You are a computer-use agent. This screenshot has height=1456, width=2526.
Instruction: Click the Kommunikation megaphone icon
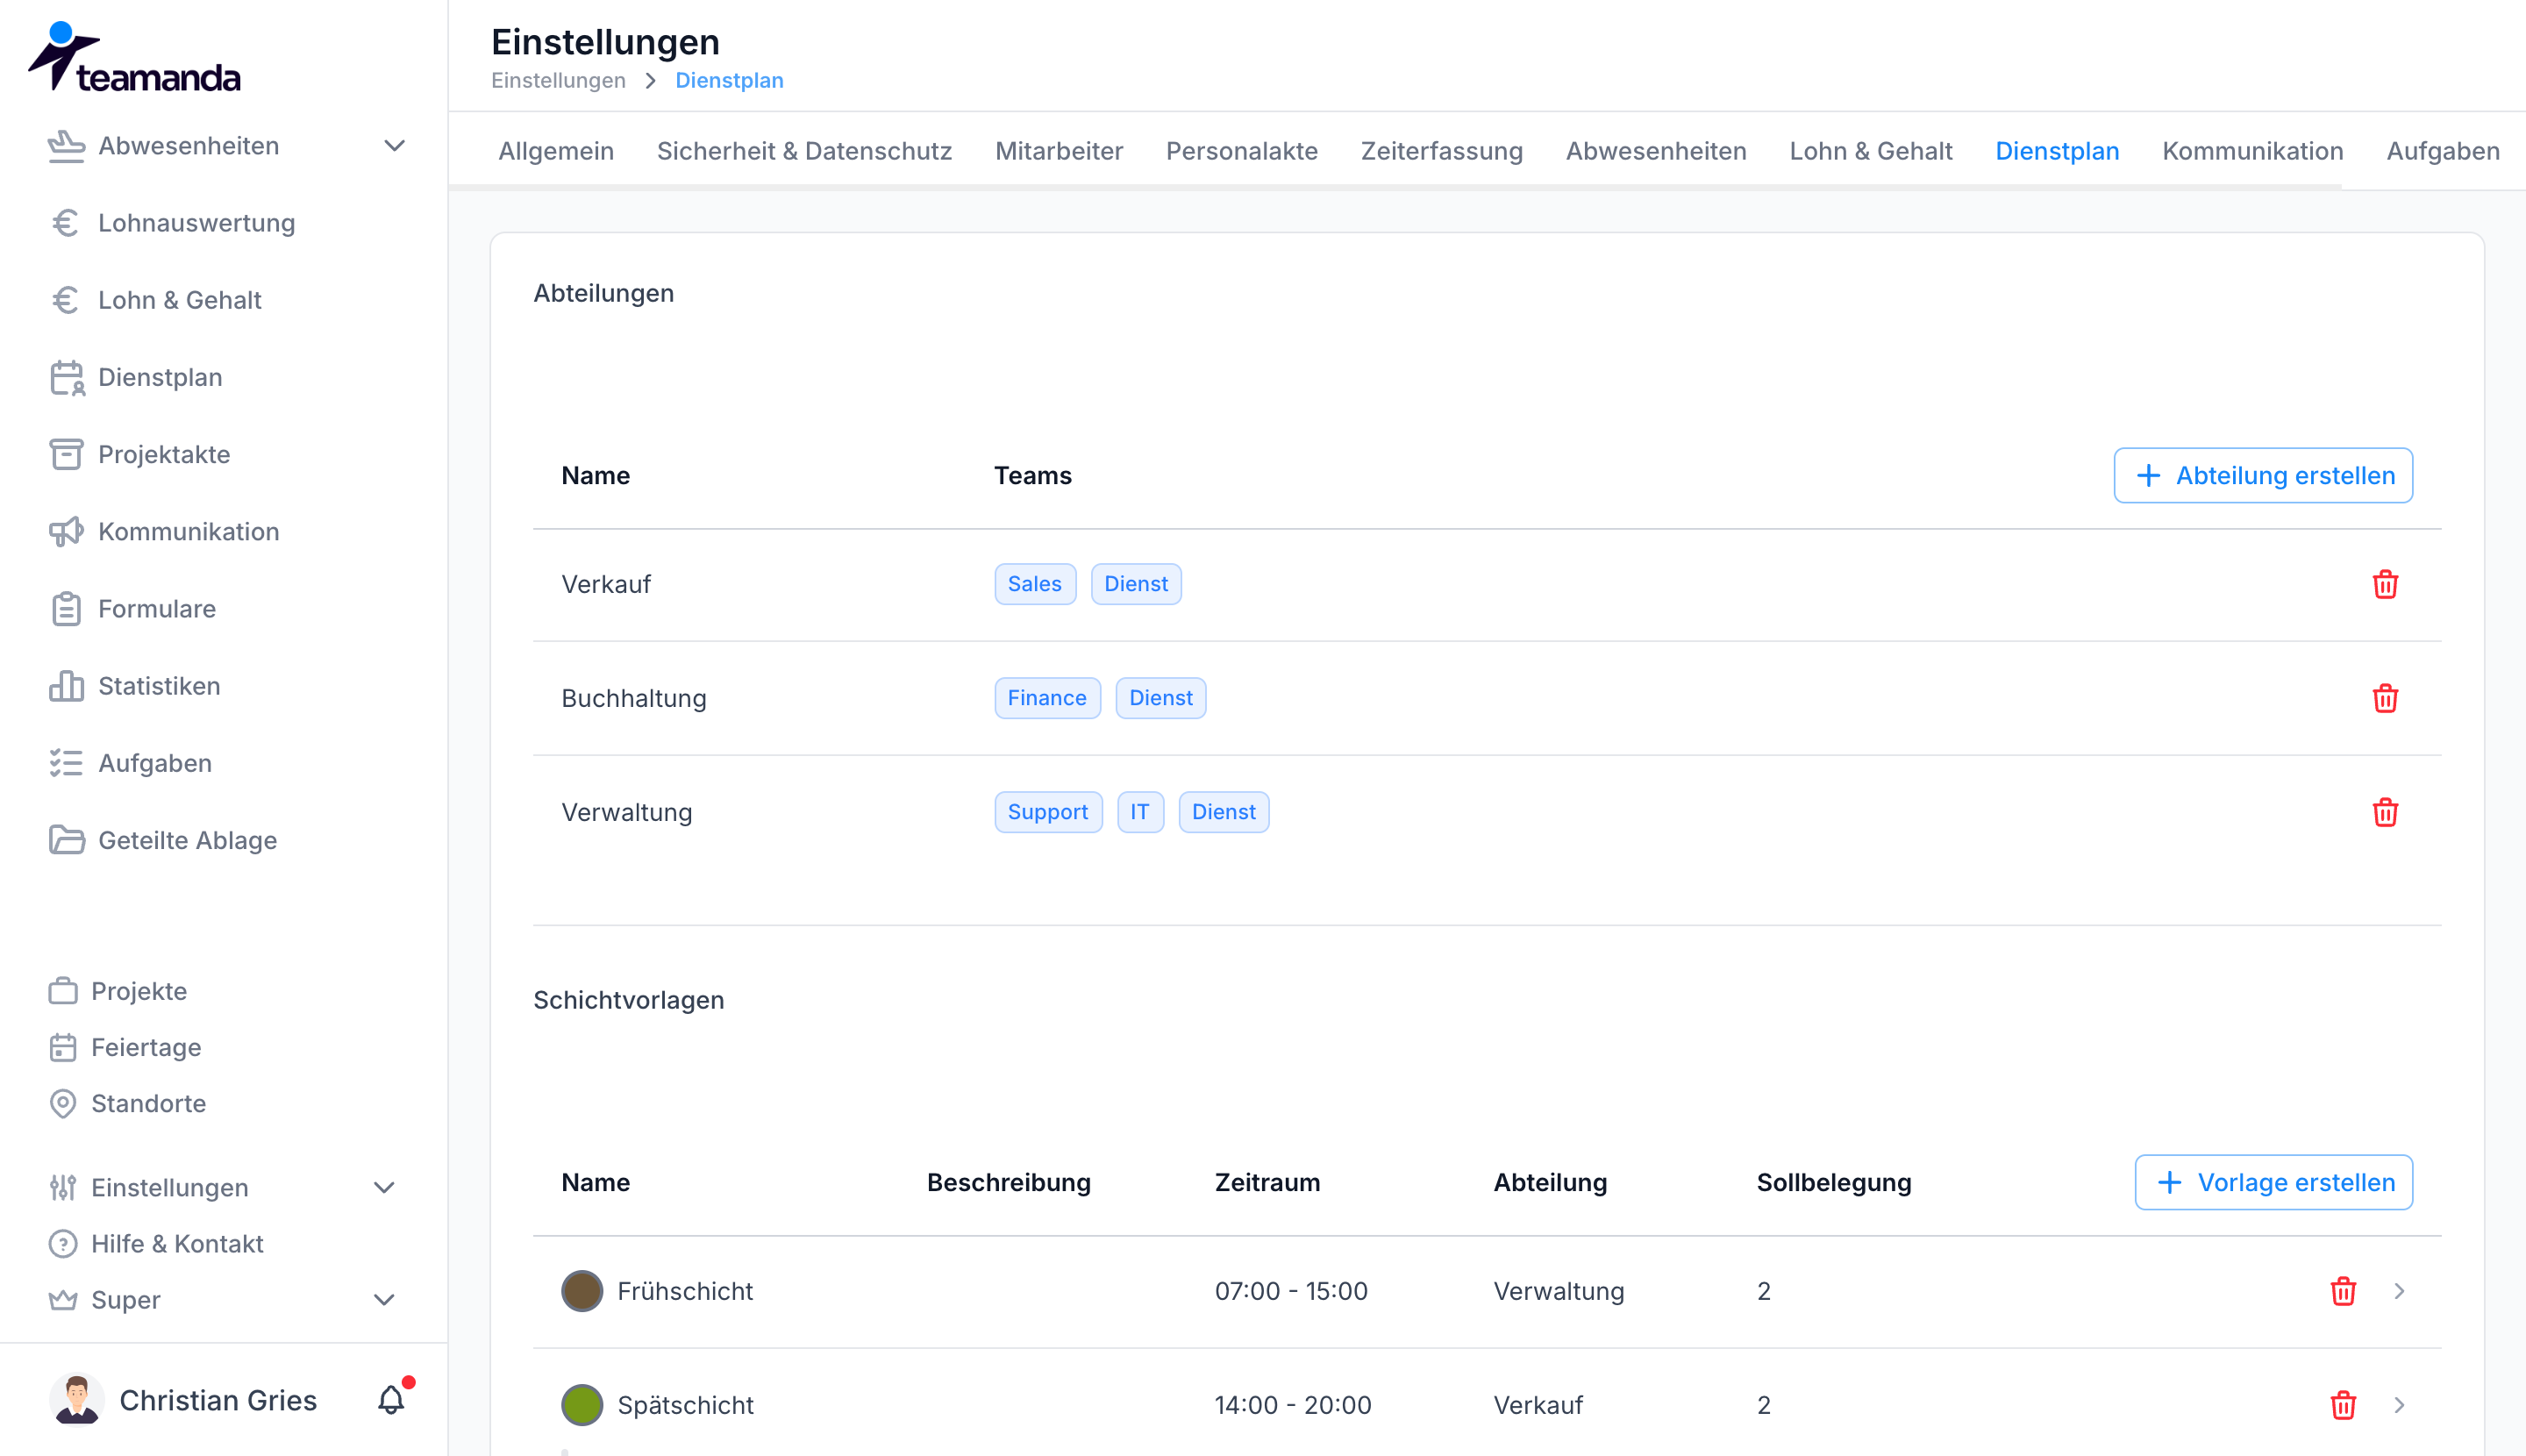[x=66, y=532]
